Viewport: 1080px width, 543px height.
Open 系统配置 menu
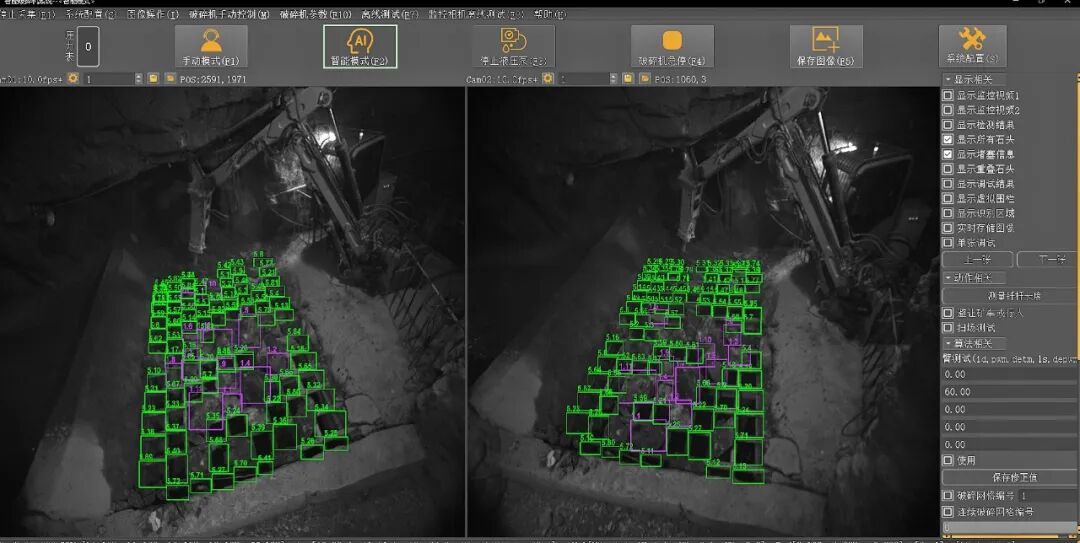91,14
